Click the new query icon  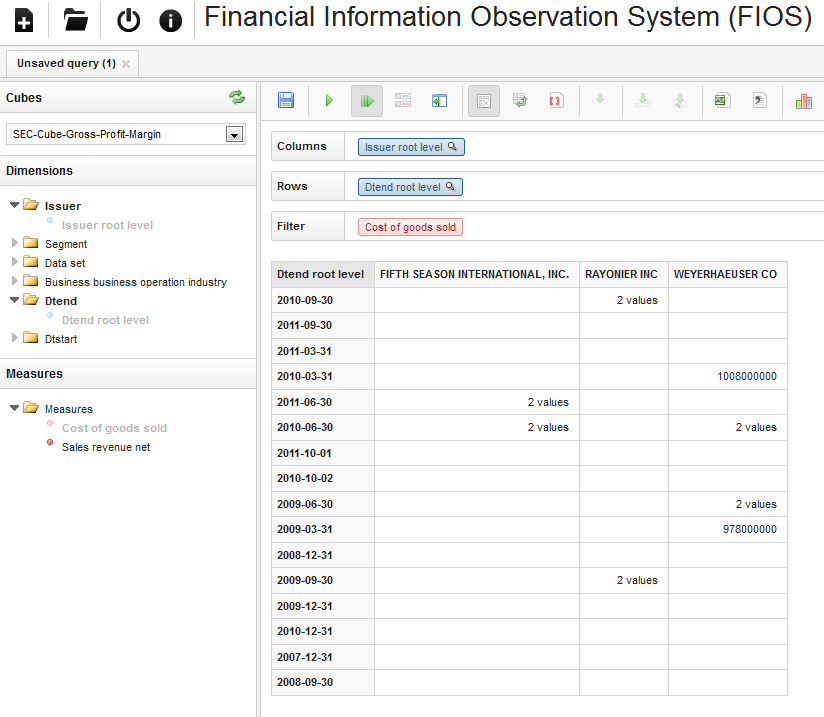pyautogui.click(x=24, y=19)
